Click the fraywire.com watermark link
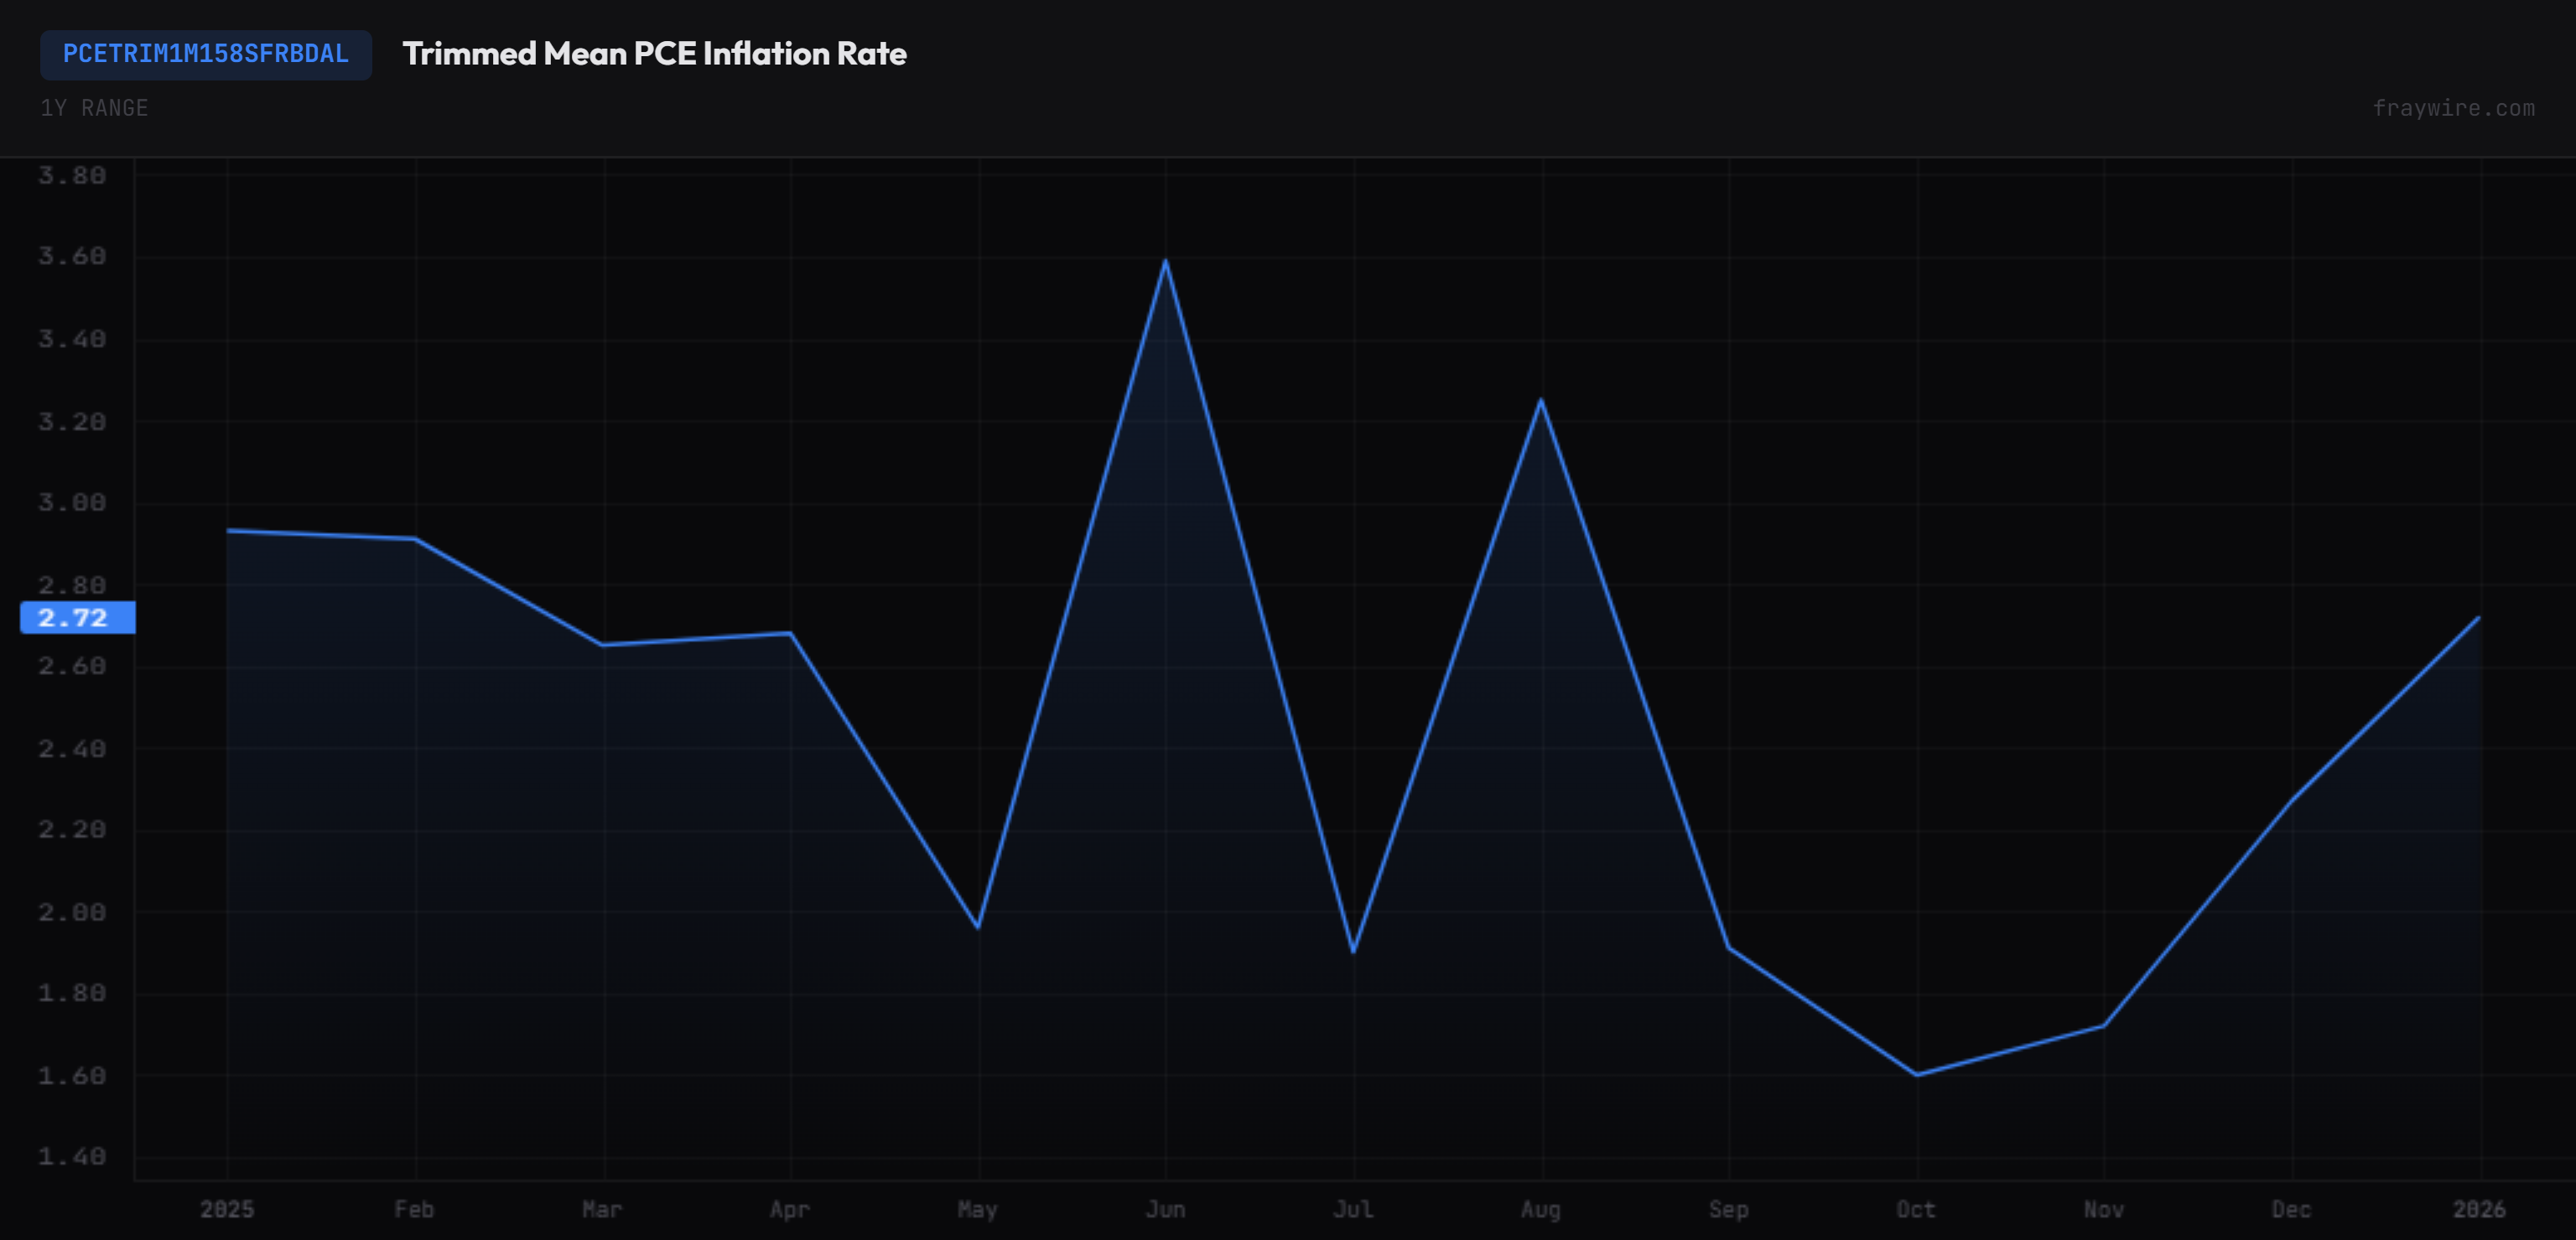Image resolution: width=2576 pixels, height=1240 pixels. pos(2453,108)
